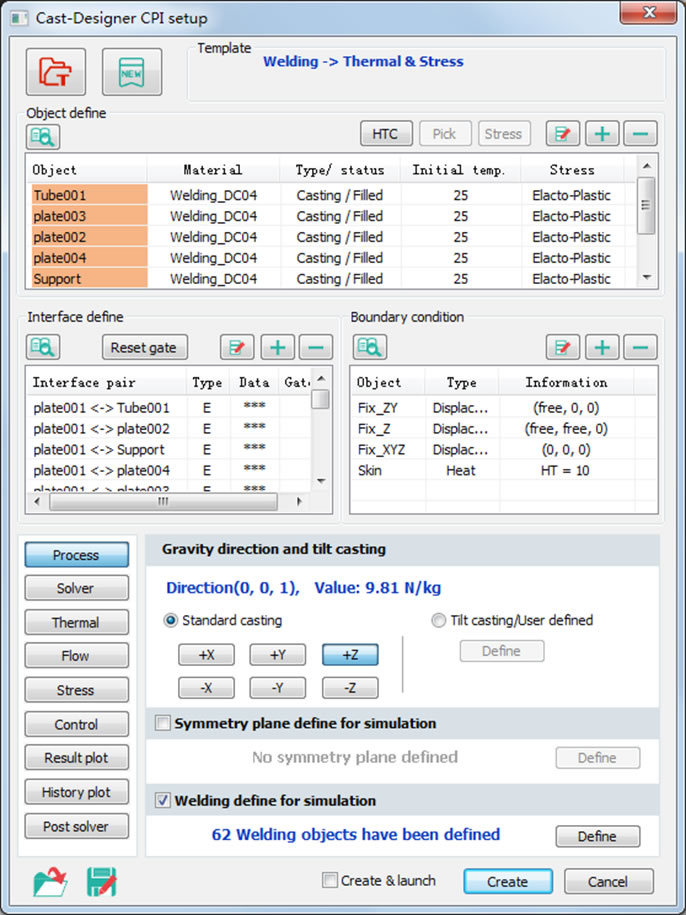This screenshot has width=686, height=915.
Task: Enable Symmetry plane define checkbox
Action: [x=163, y=724]
